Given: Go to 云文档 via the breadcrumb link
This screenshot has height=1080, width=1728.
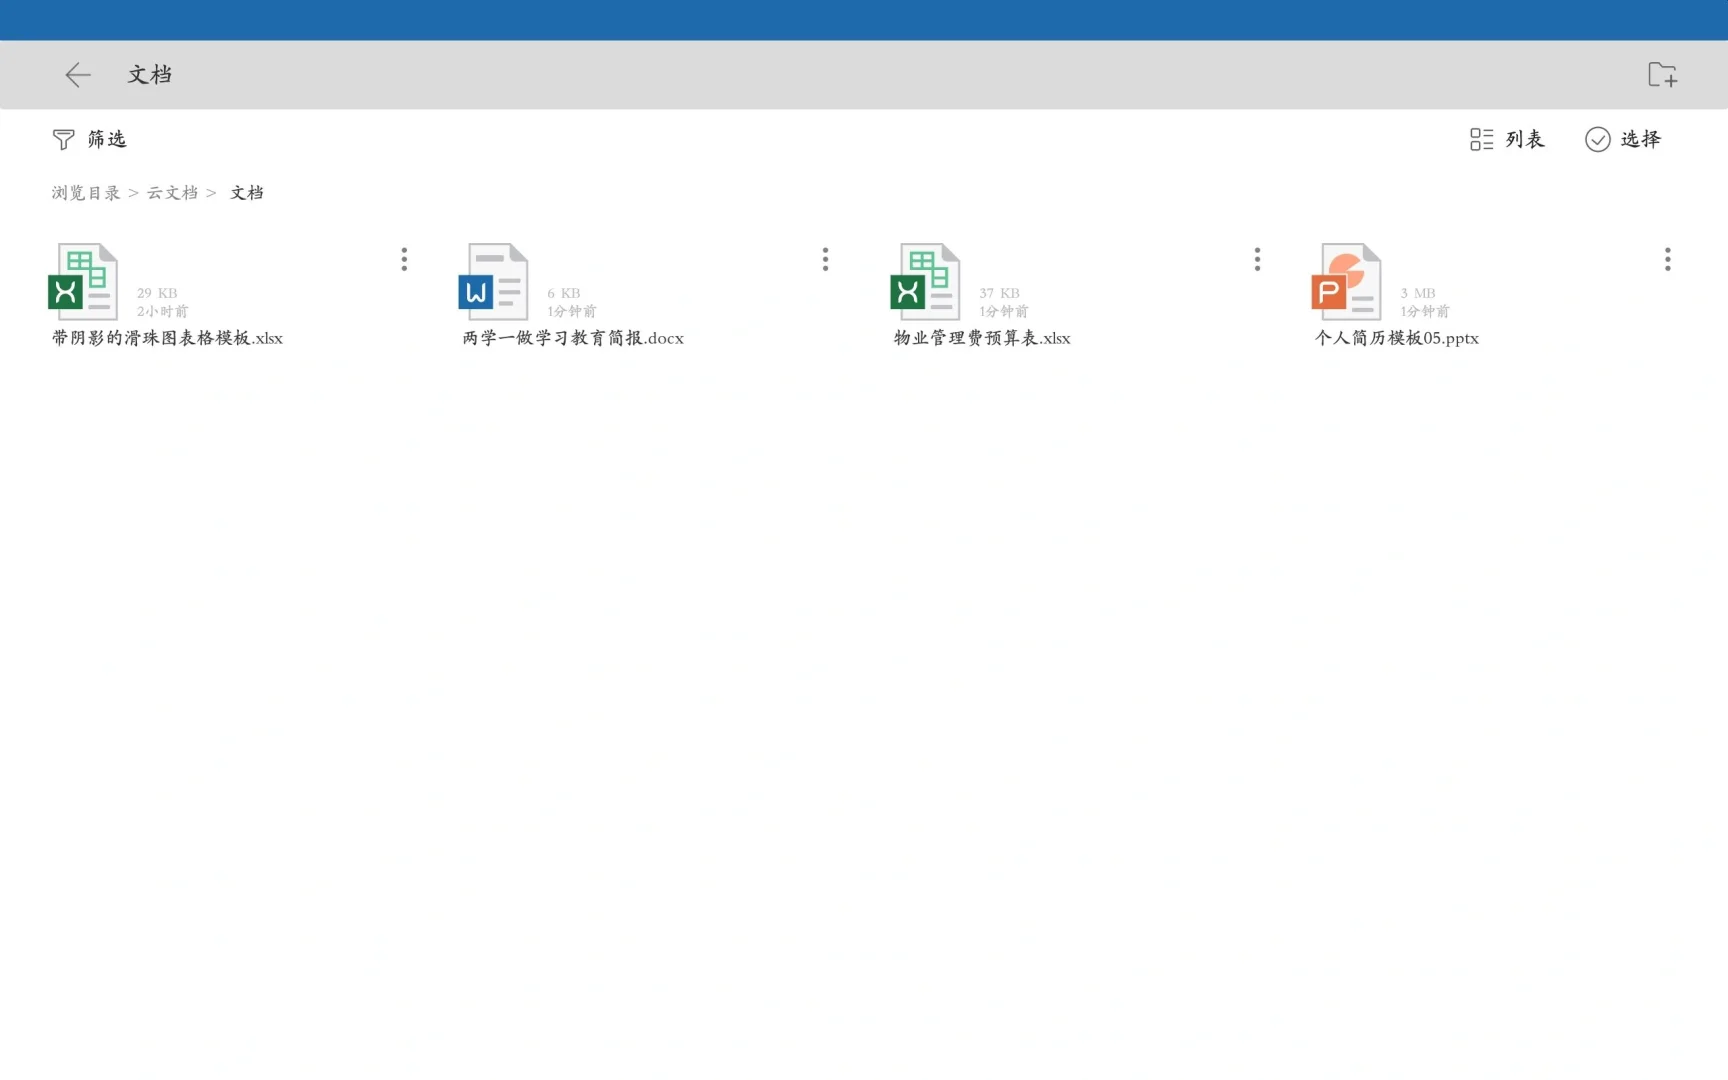Looking at the screenshot, I should [173, 192].
